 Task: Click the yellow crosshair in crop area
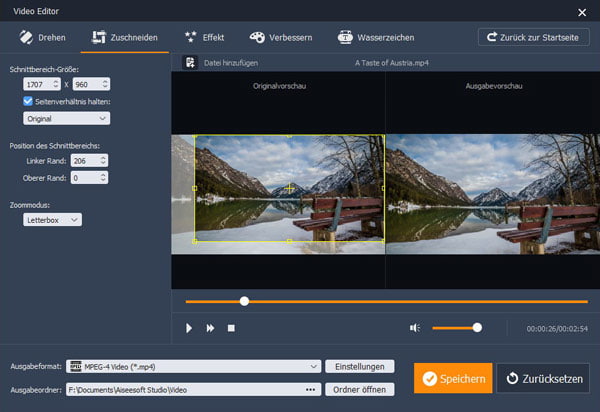click(x=290, y=188)
